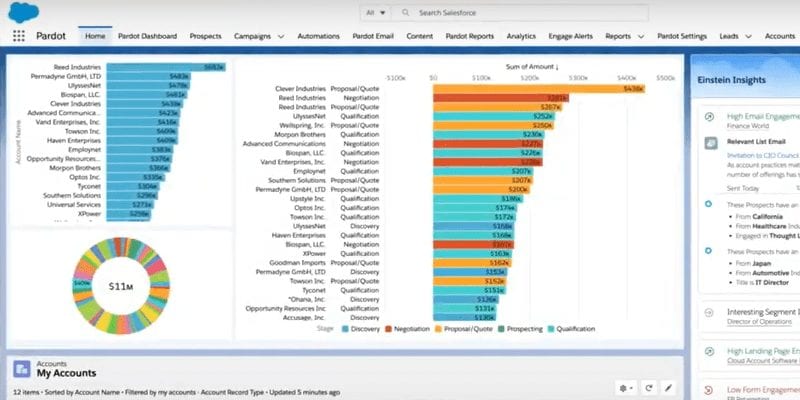Select the Permadyne GmbH $483k bar
Screen dimensions: 800x400
coord(148,76)
